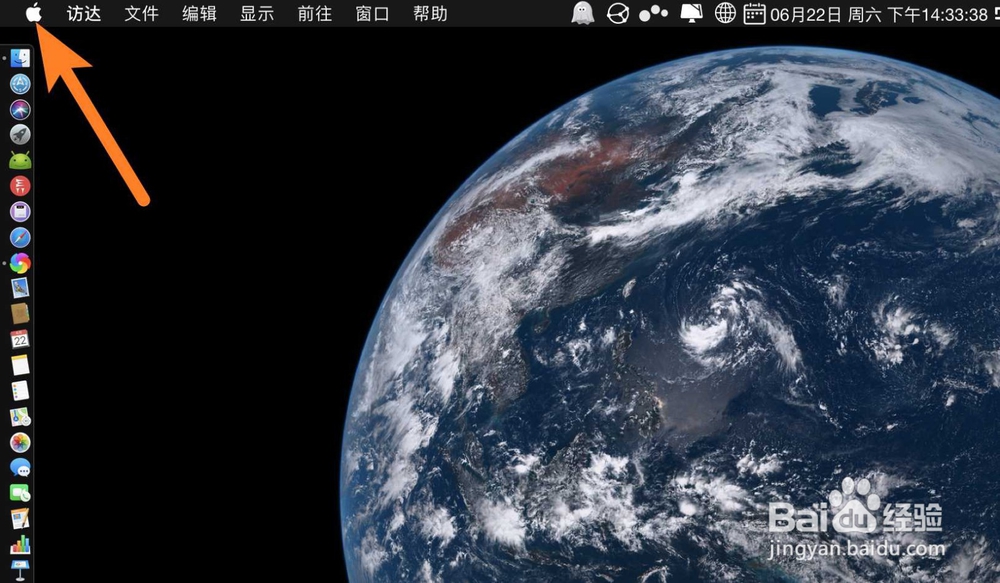Click the ghost icon in the menu bar
Screen dimensions: 1000x583
(x=582, y=13)
